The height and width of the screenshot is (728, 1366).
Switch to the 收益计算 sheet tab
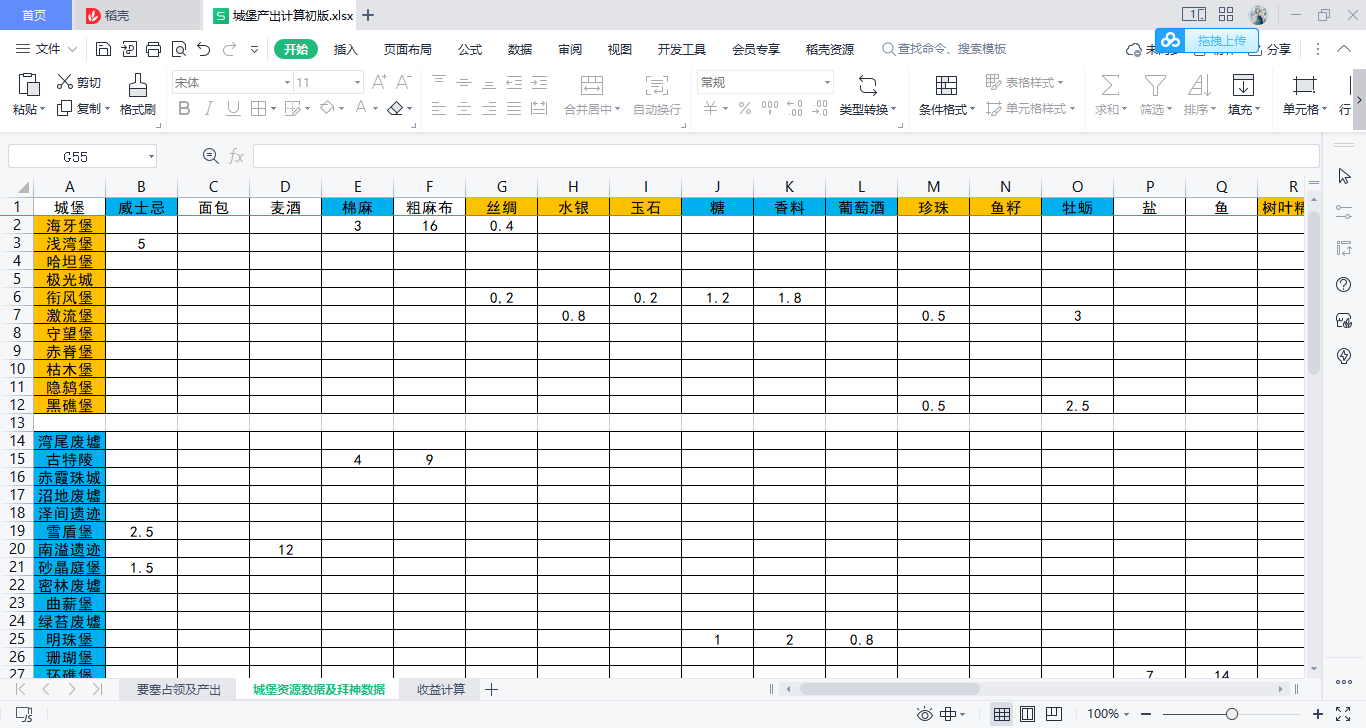[441, 689]
